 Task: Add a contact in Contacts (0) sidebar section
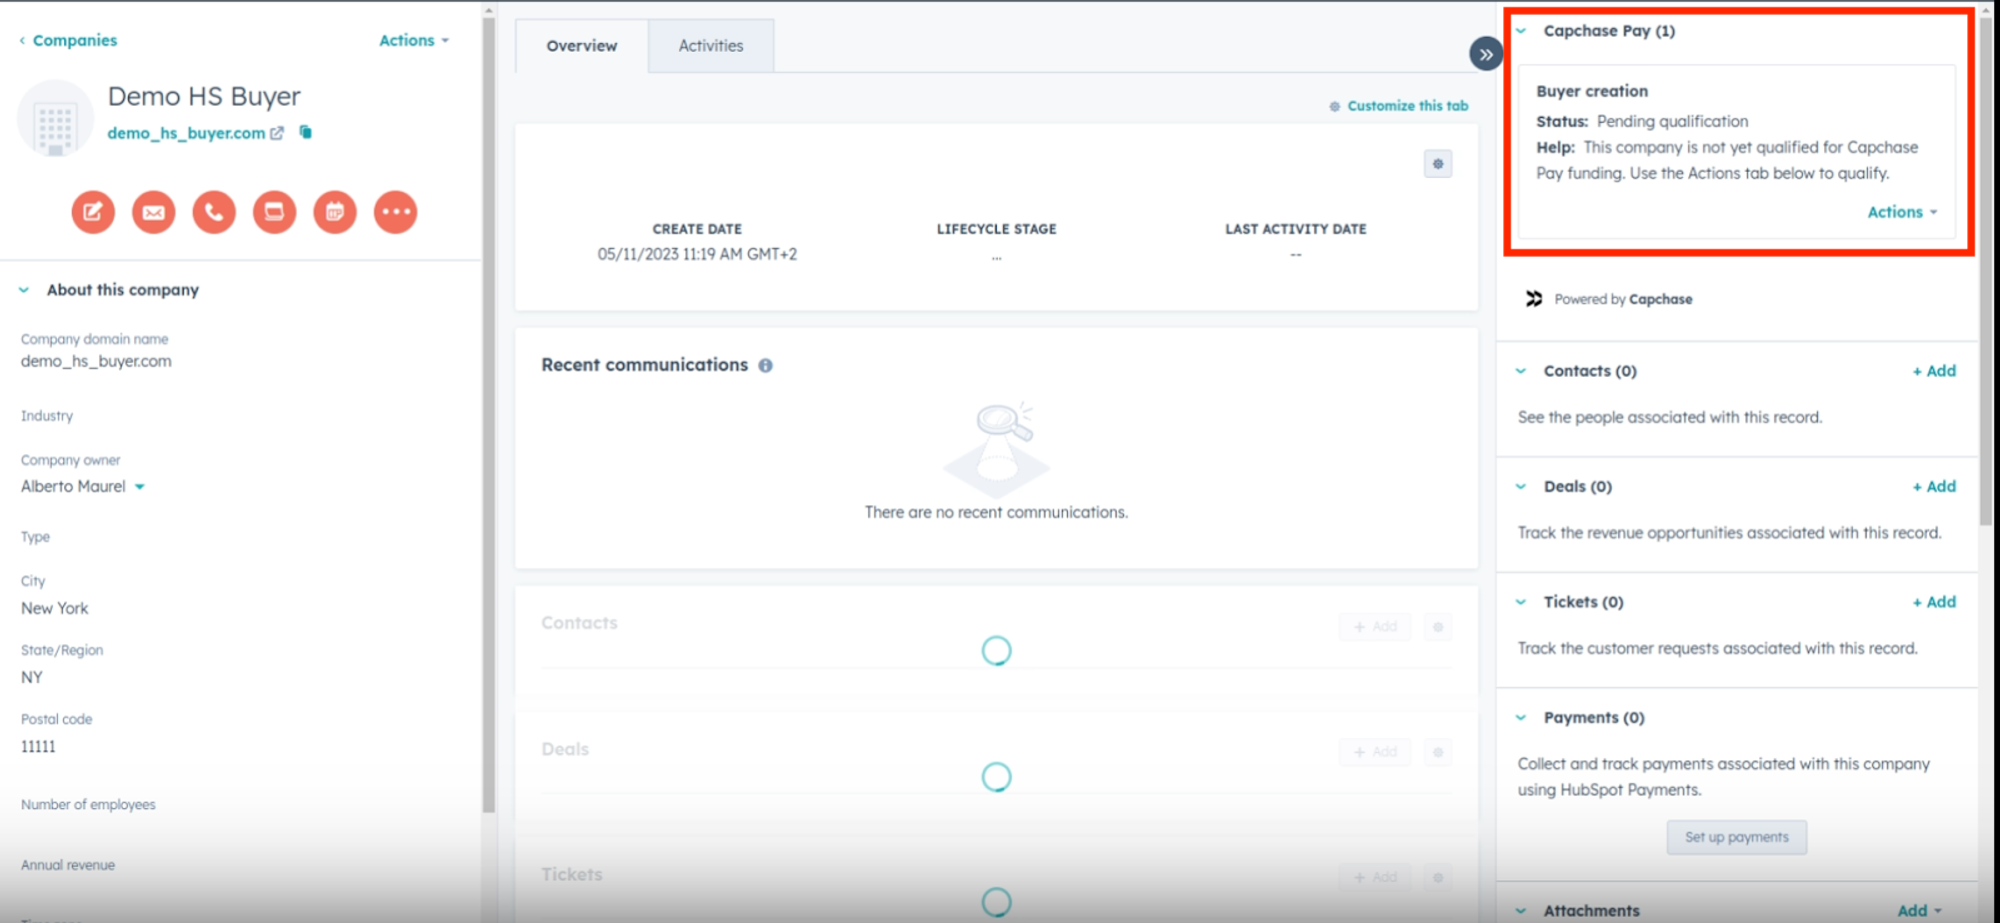coord(1934,371)
